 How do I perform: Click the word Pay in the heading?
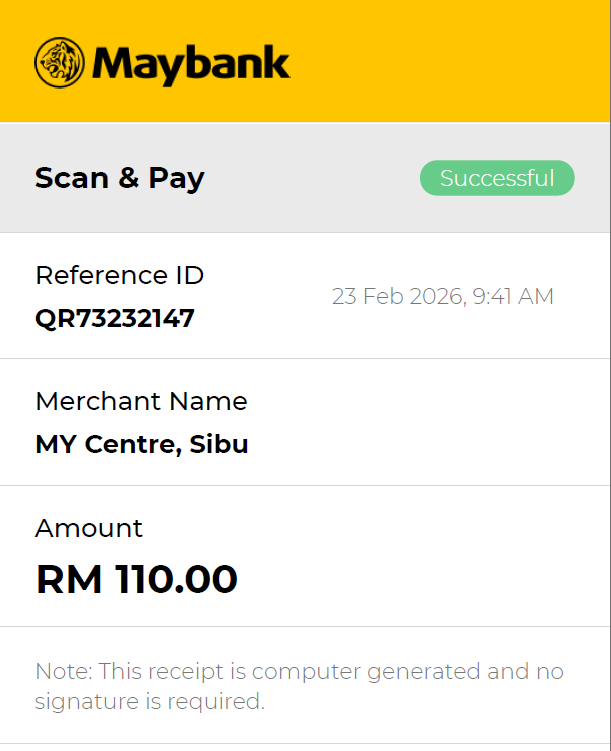pos(176,178)
